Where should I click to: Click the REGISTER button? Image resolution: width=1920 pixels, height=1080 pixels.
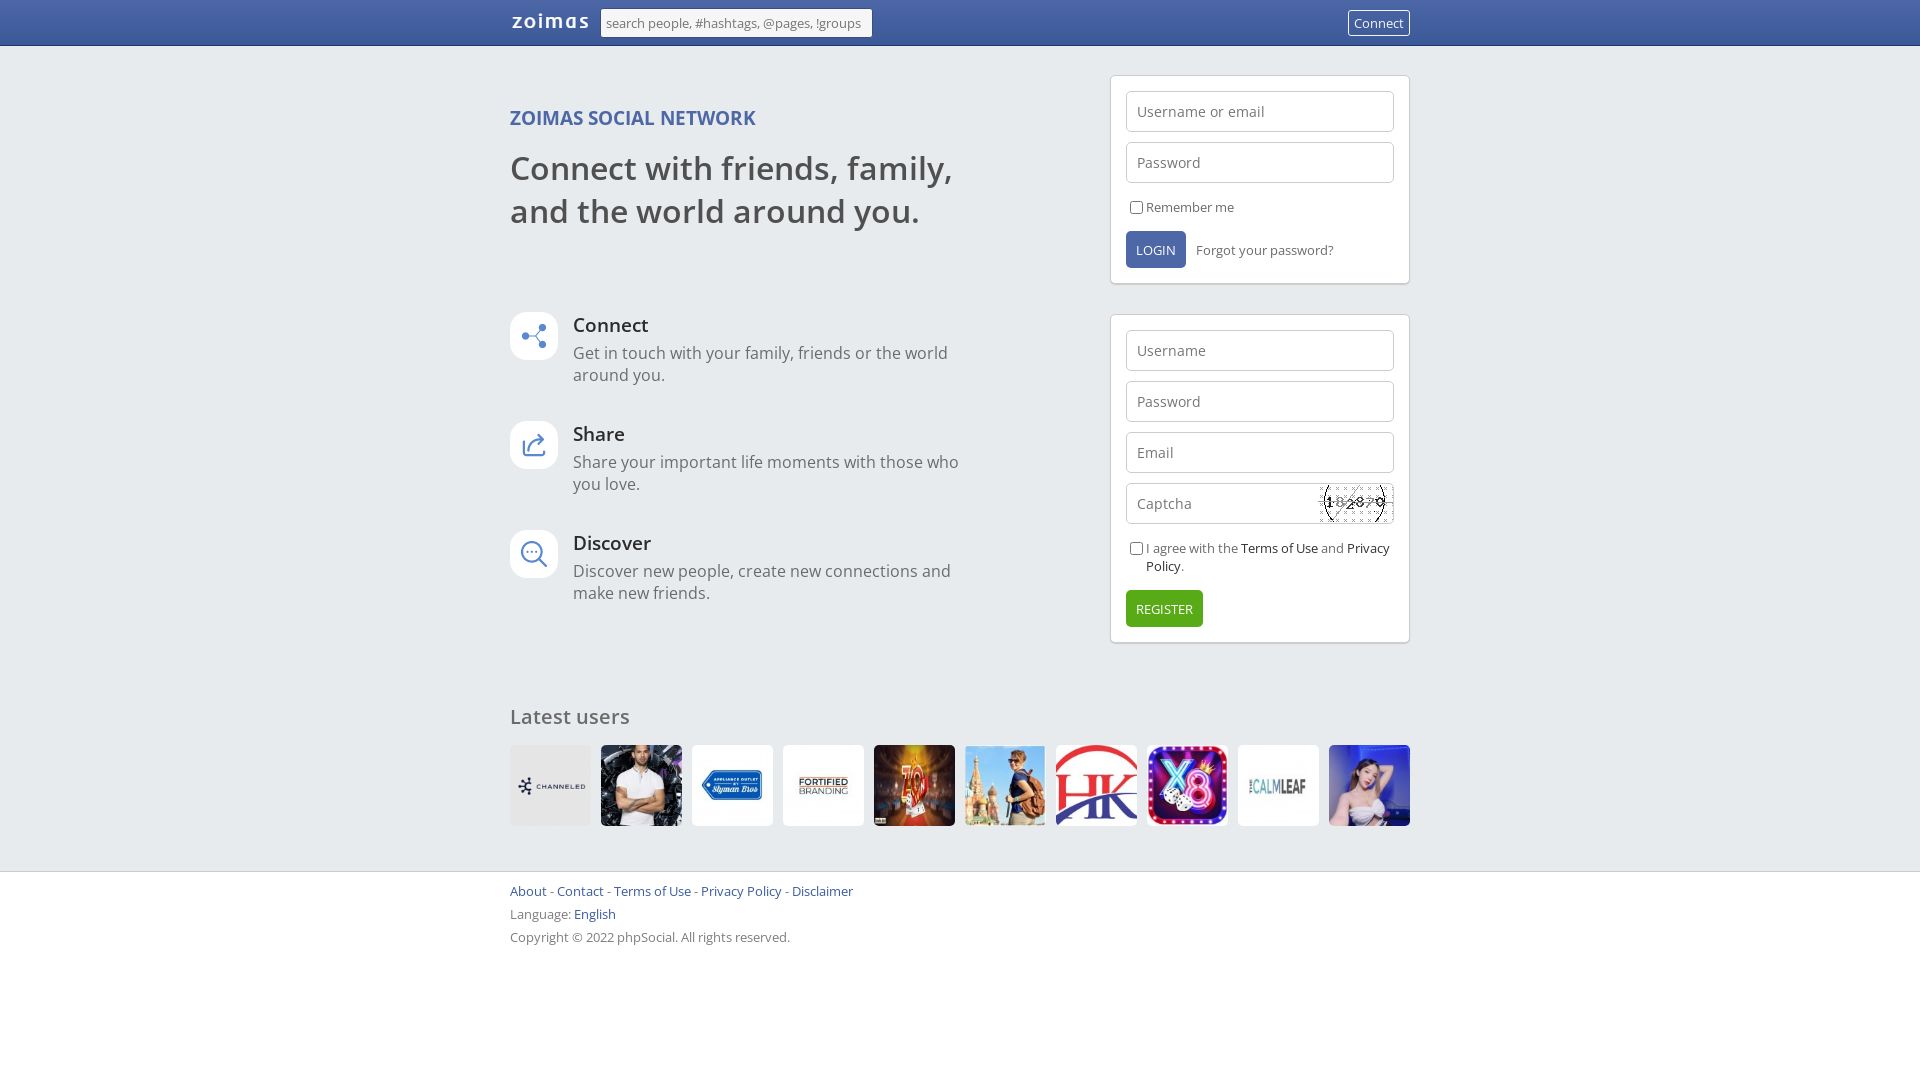coord(1163,608)
